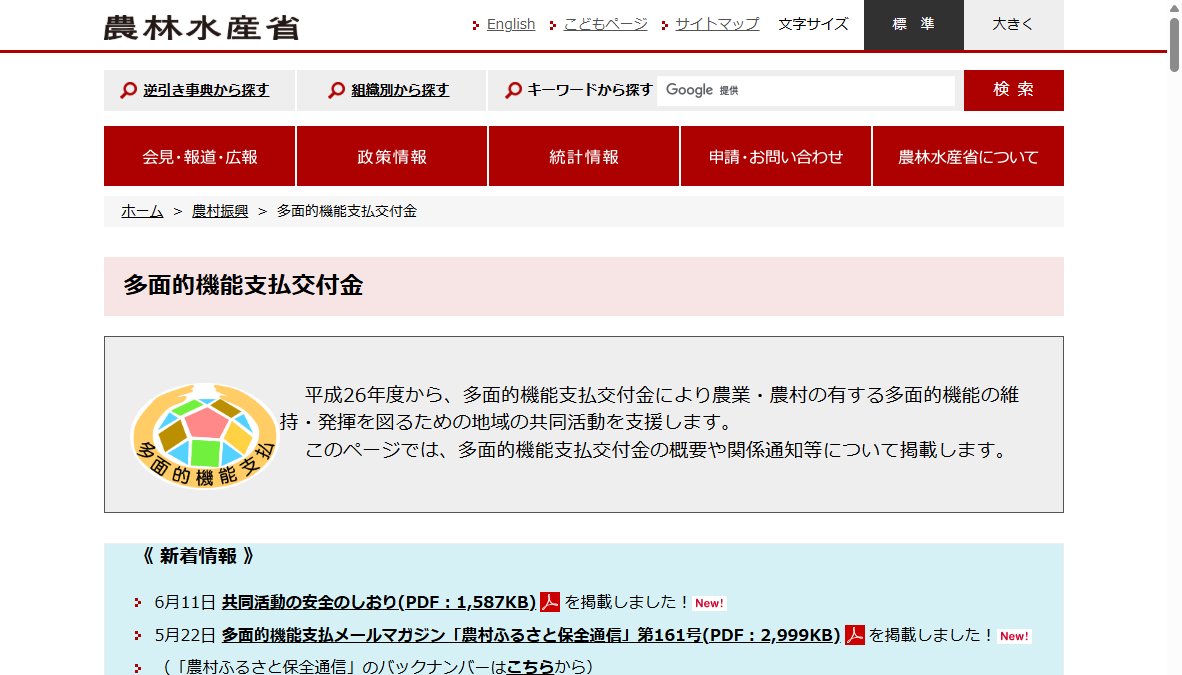Go to ホーム breadcrumb link

[142, 211]
